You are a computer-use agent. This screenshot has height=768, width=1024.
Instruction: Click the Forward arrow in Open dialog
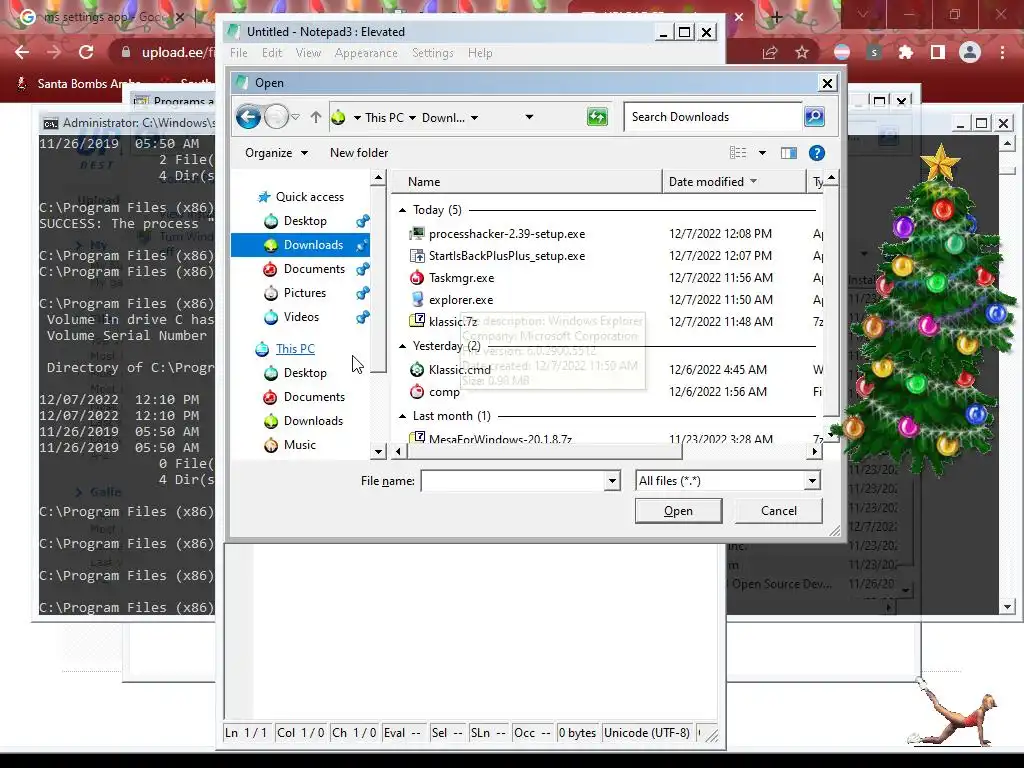tap(276, 118)
